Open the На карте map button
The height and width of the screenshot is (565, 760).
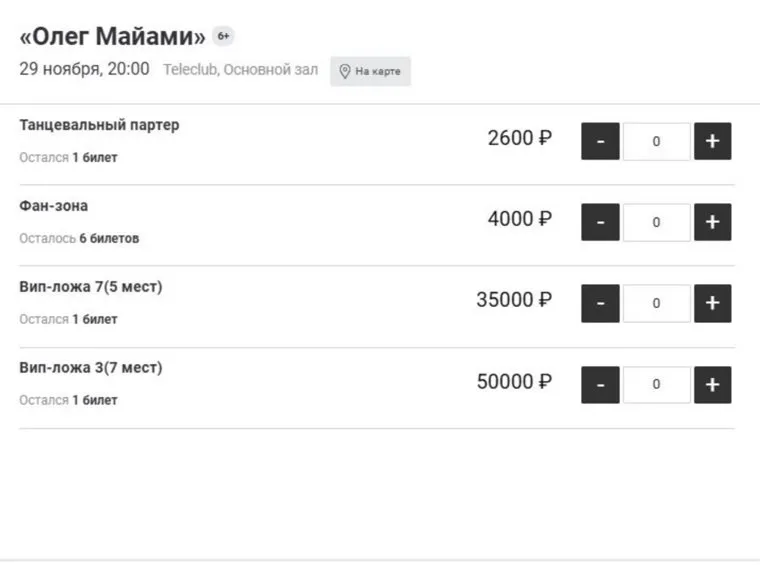pos(370,71)
